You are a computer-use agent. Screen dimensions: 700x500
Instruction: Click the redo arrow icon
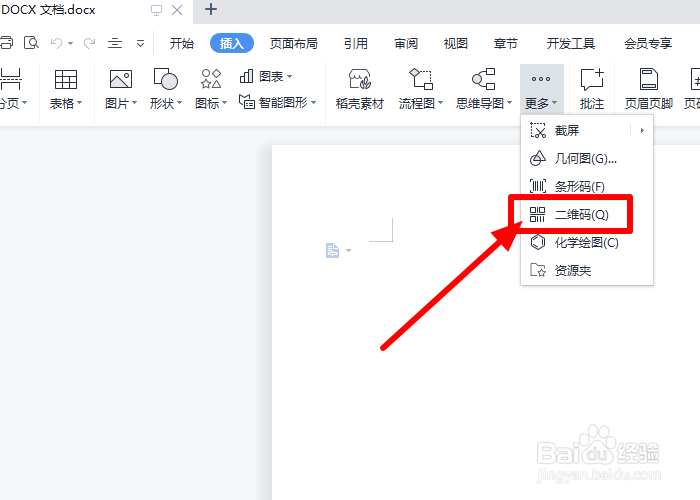coord(89,43)
